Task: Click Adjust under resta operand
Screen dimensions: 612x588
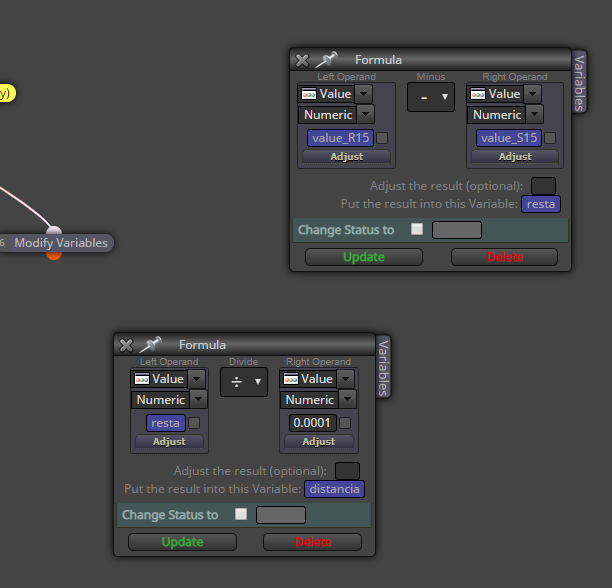Action: pos(169,441)
